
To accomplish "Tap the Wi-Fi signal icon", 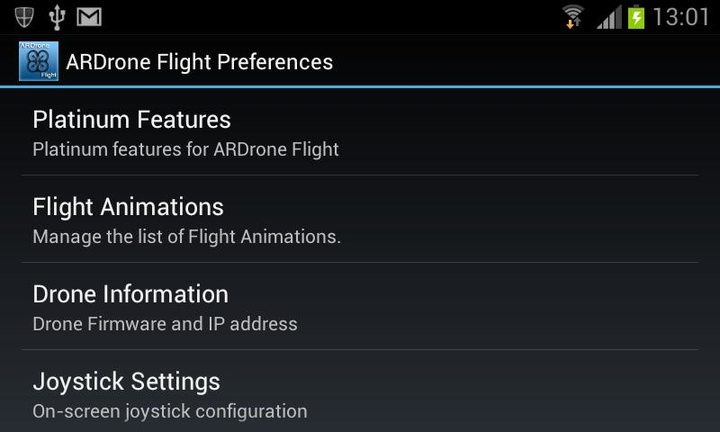I will coord(573,17).
